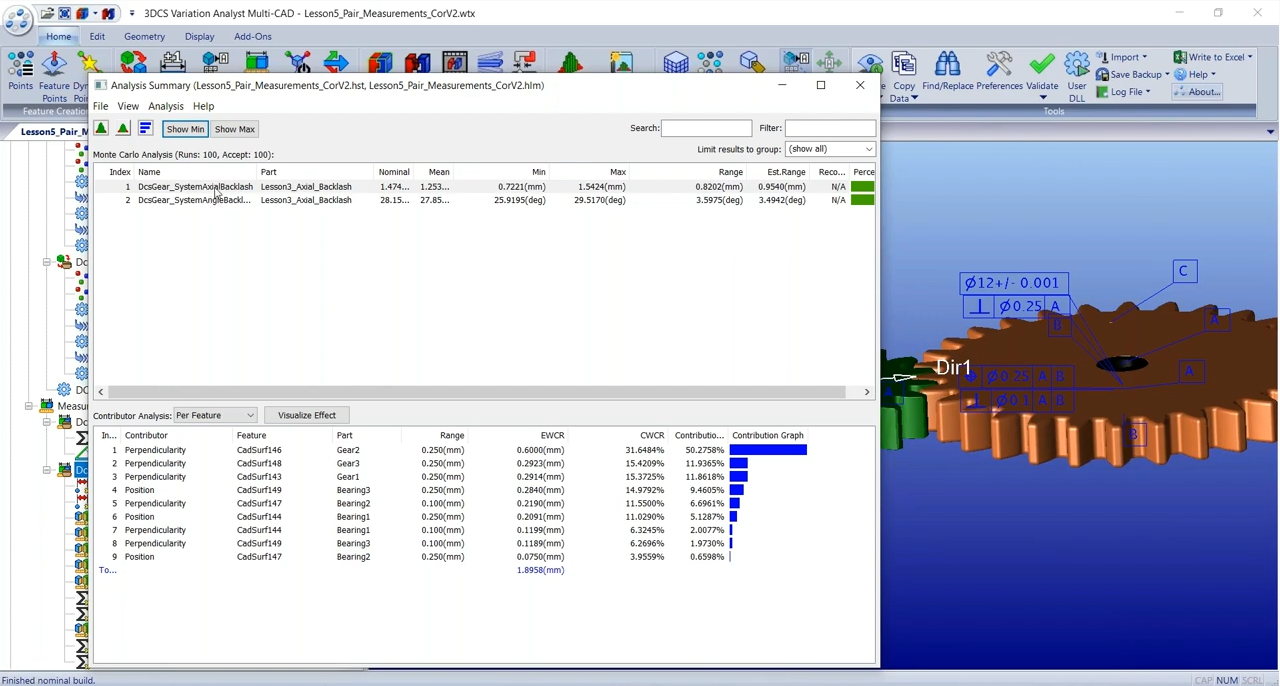1280x686 pixels.
Task: Select the Lesson5_Pair_M document tab
Action: (x=54, y=131)
